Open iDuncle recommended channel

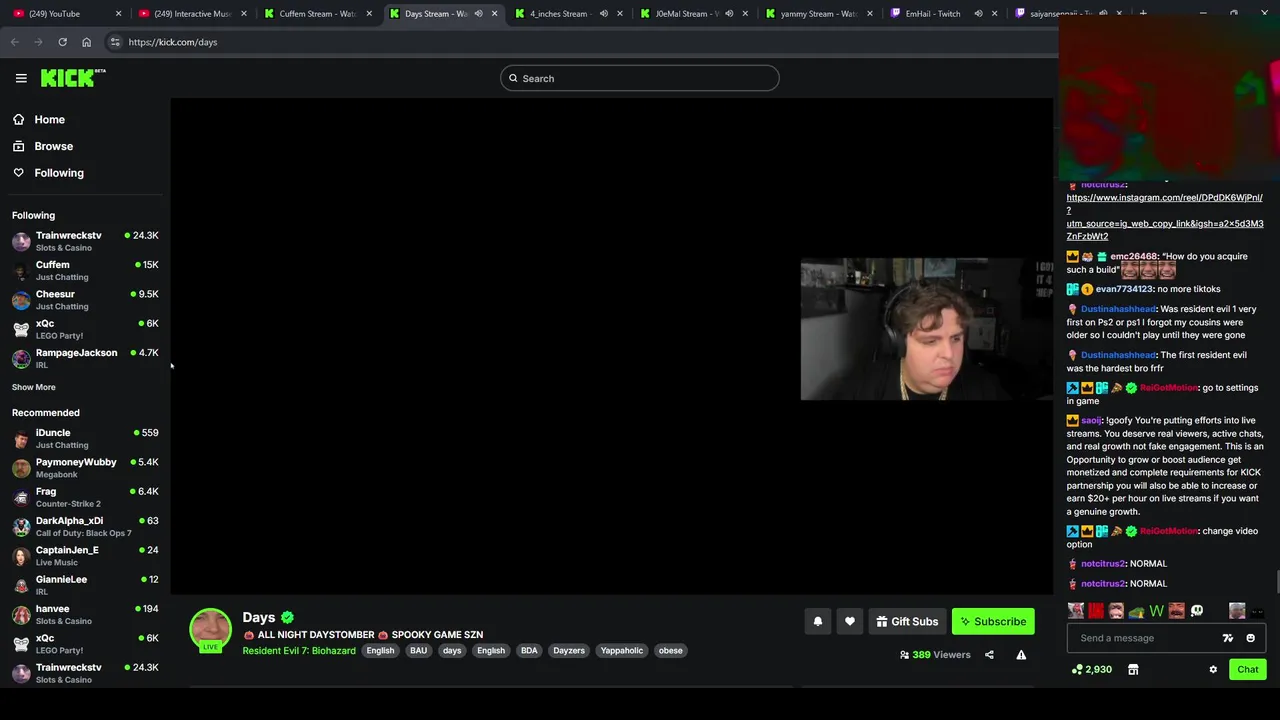[x=85, y=438]
